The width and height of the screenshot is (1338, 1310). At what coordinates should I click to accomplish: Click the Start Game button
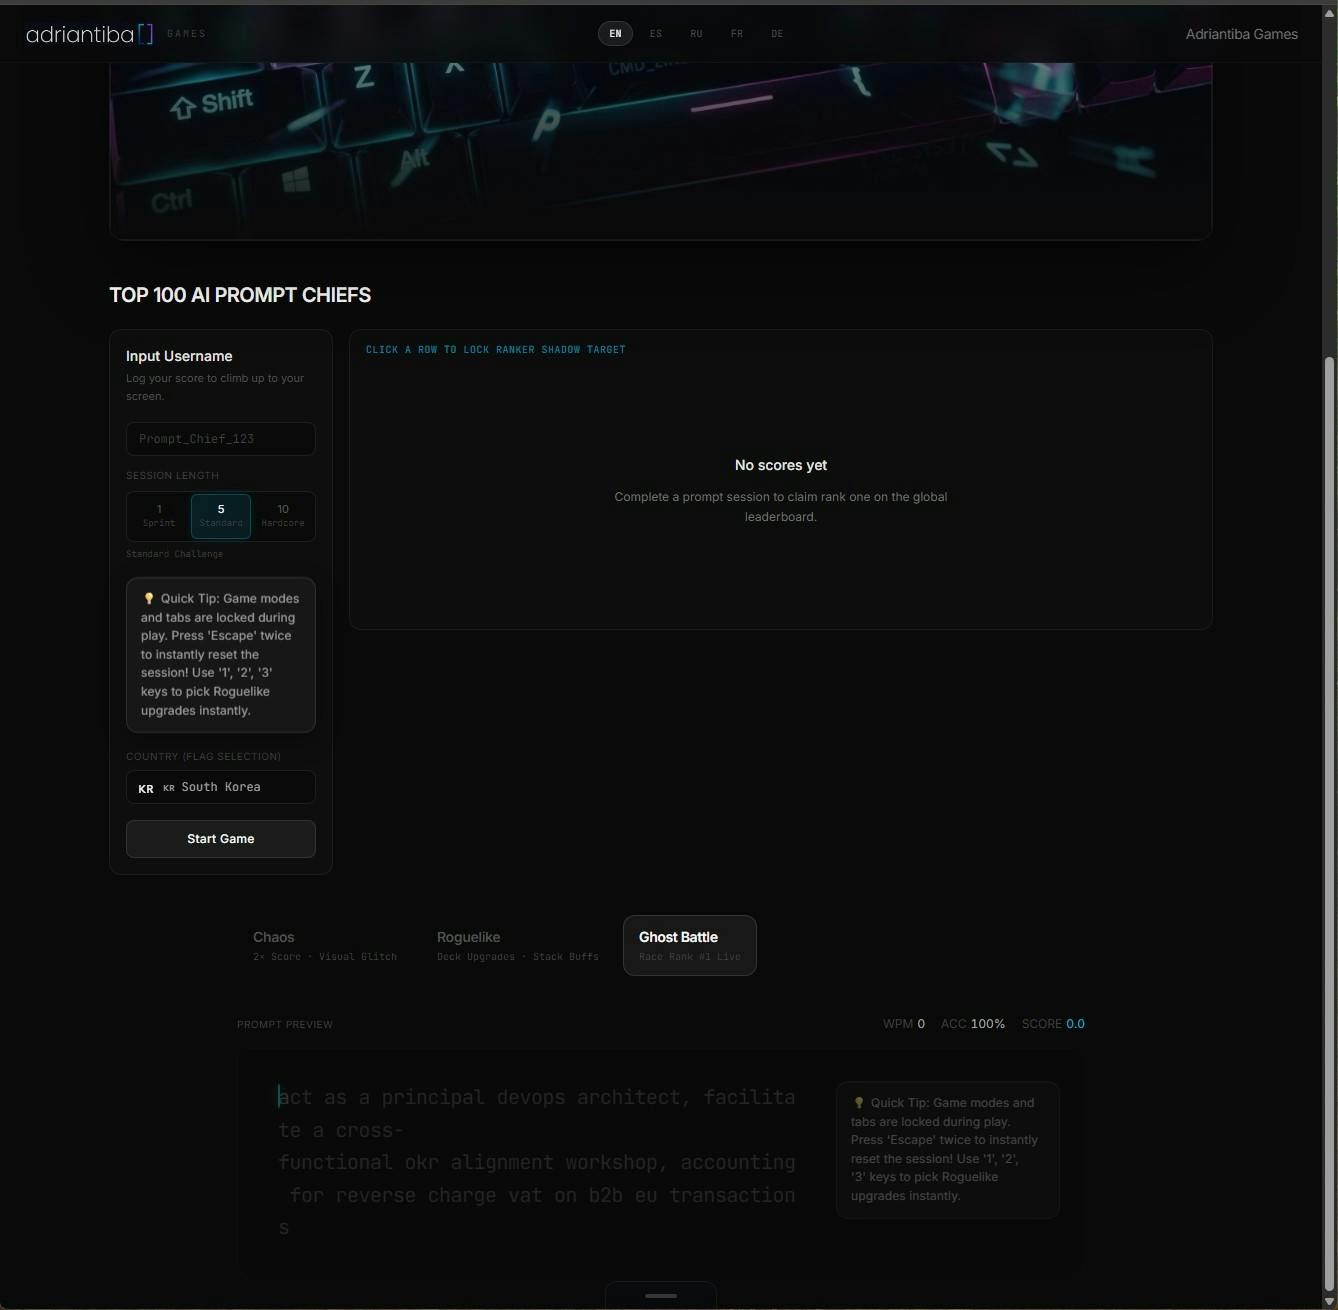[221, 839]
